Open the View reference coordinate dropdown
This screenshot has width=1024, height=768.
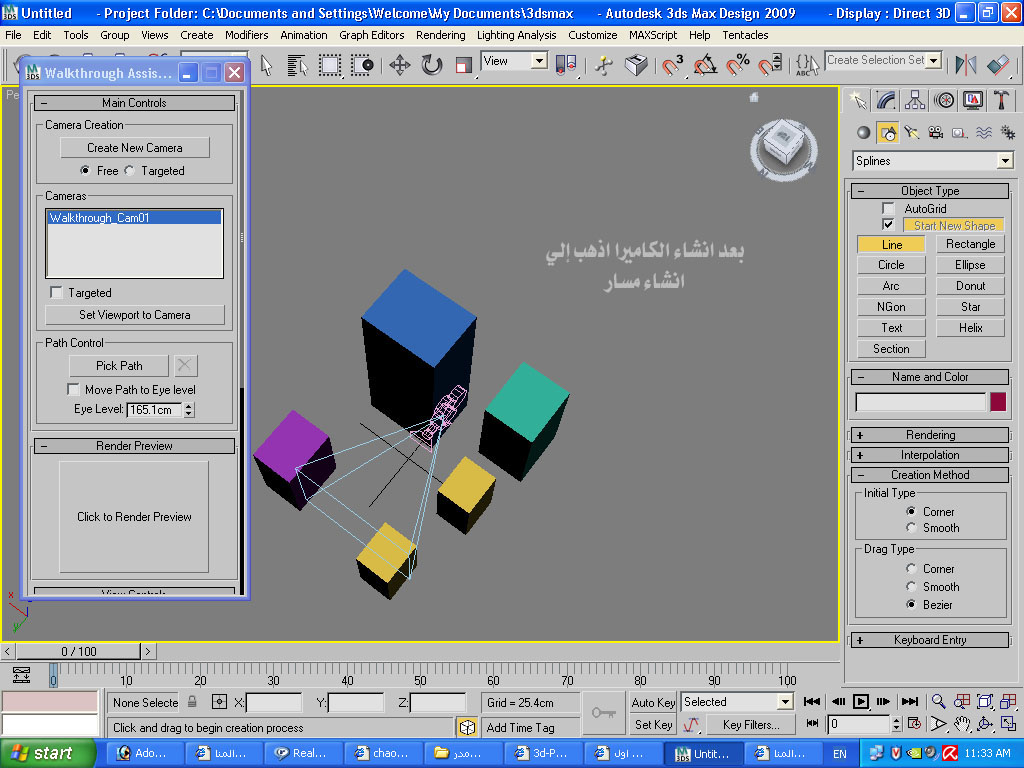[539, 61]
